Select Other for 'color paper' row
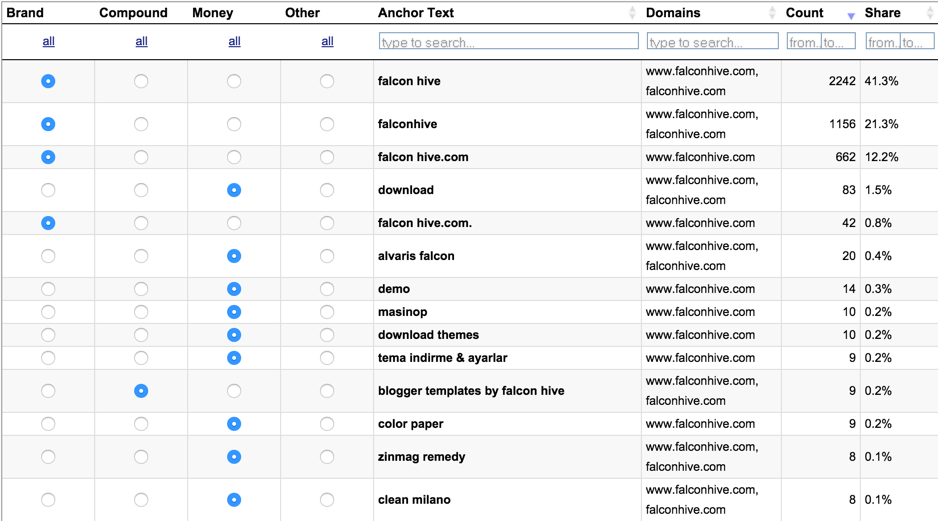Image resolution: width=938 pixels, height=521 pixels. click(x=327, y=423)
